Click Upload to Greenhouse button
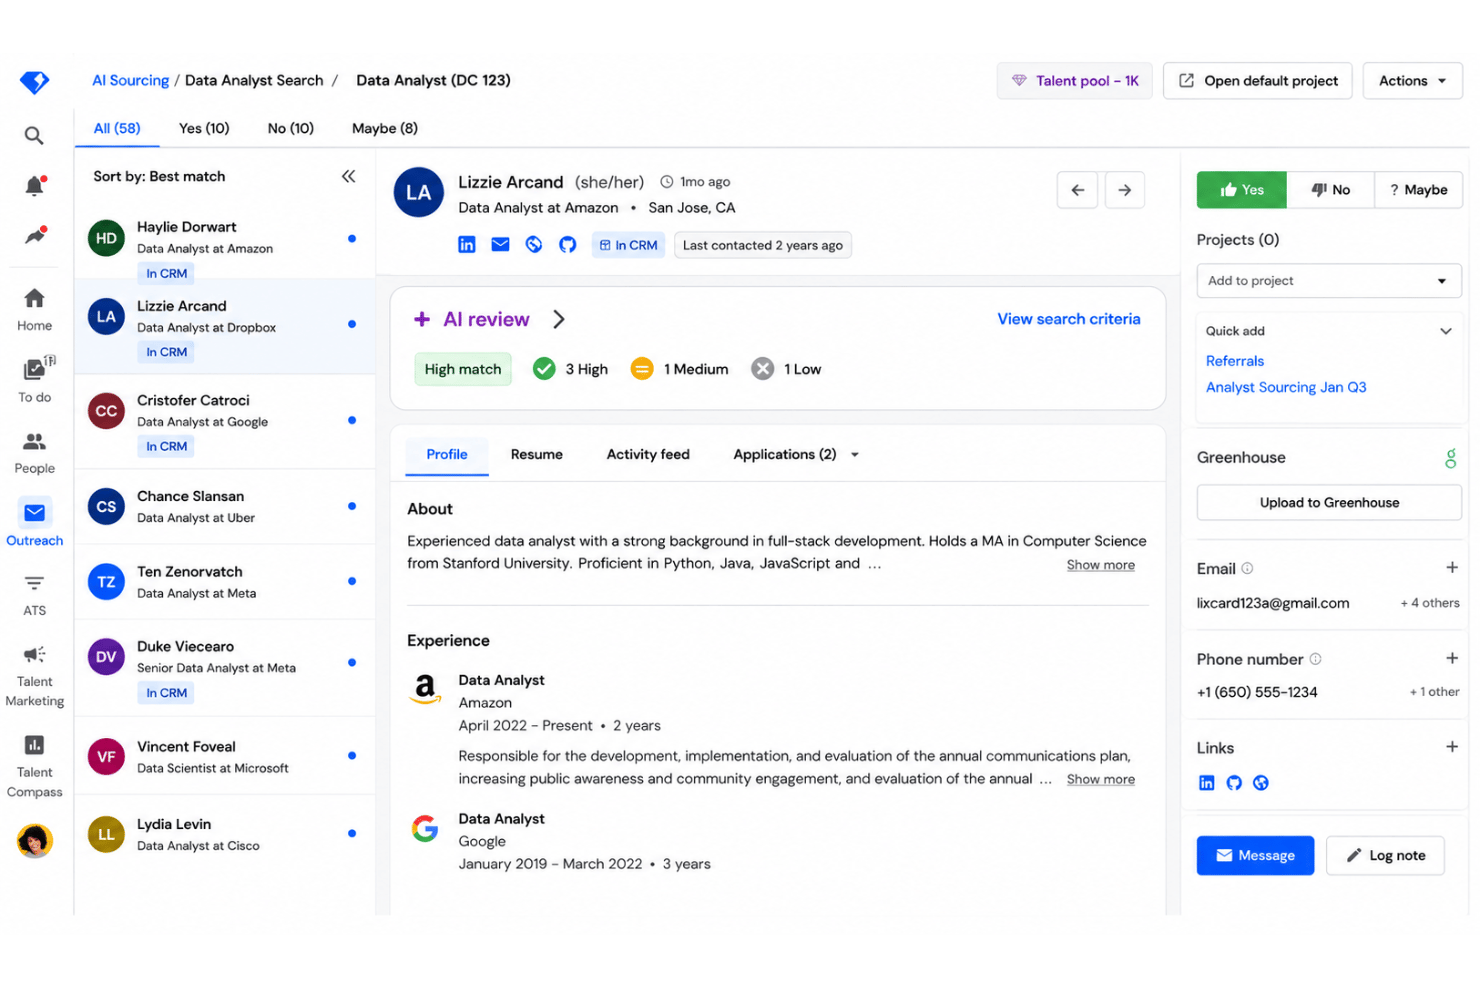The height and width of the screenshot is (987, 1480). 1329,503
